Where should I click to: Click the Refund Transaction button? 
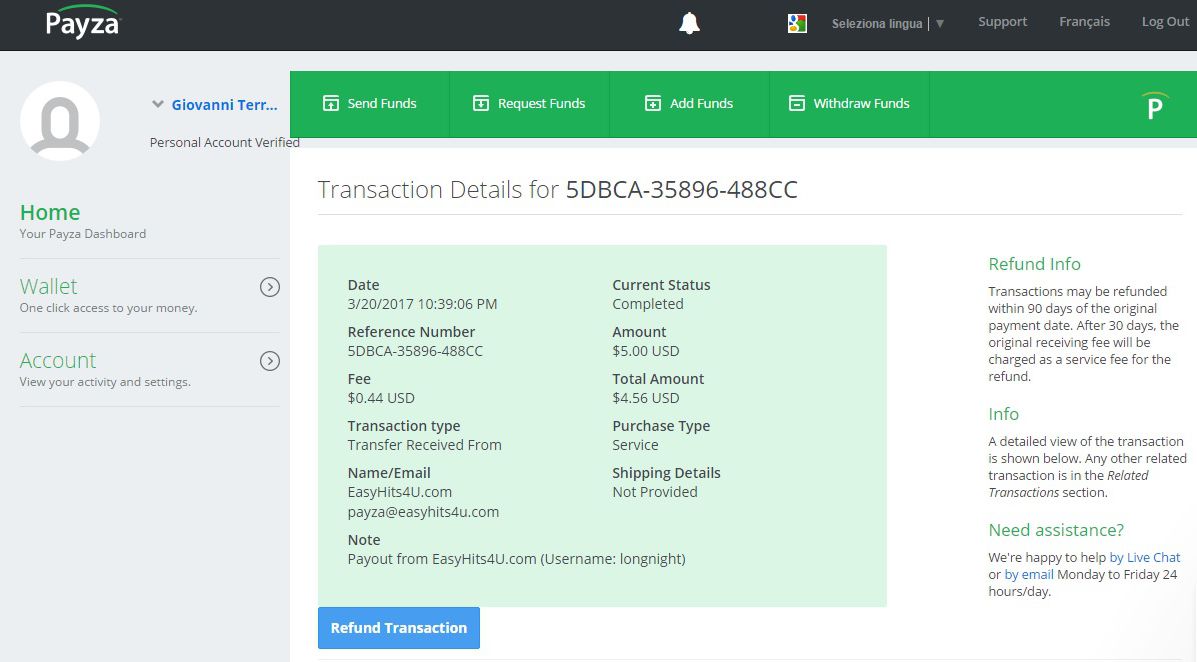(398, 628)
